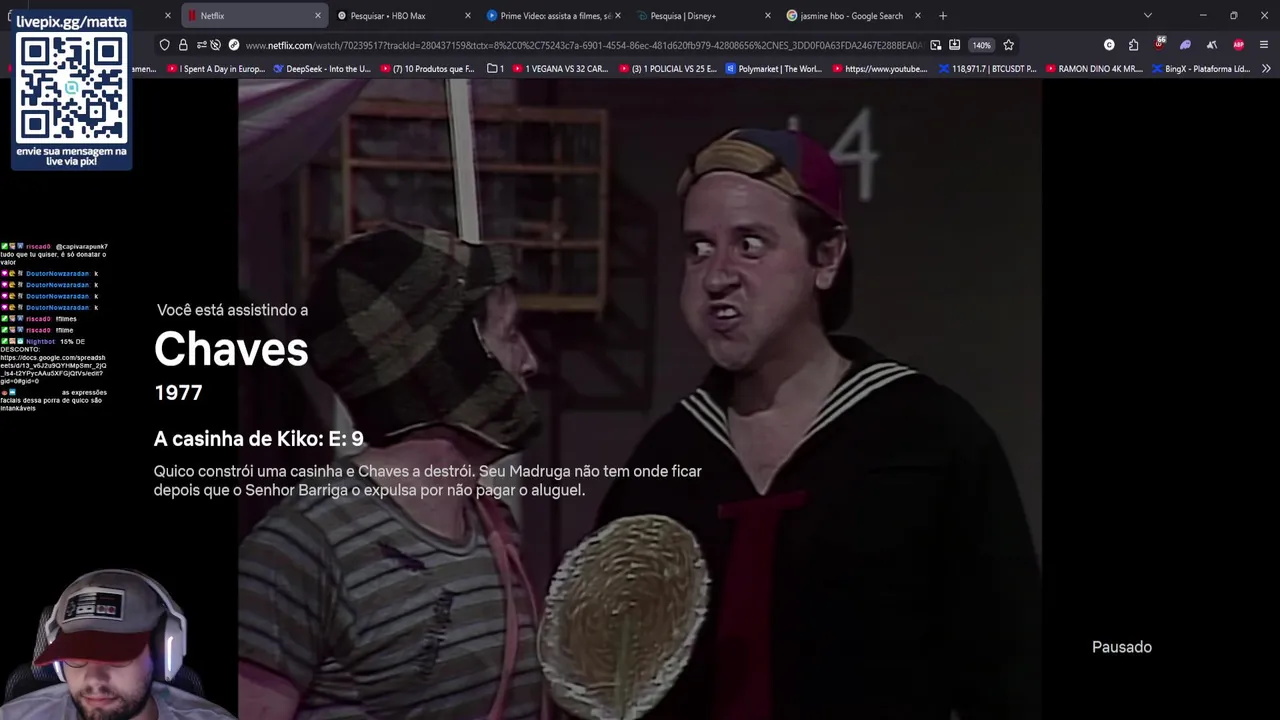Viewport: 1280px width, 720px height.
Task: Click the 140% zoom level indicator
Action: click(982, 45)
